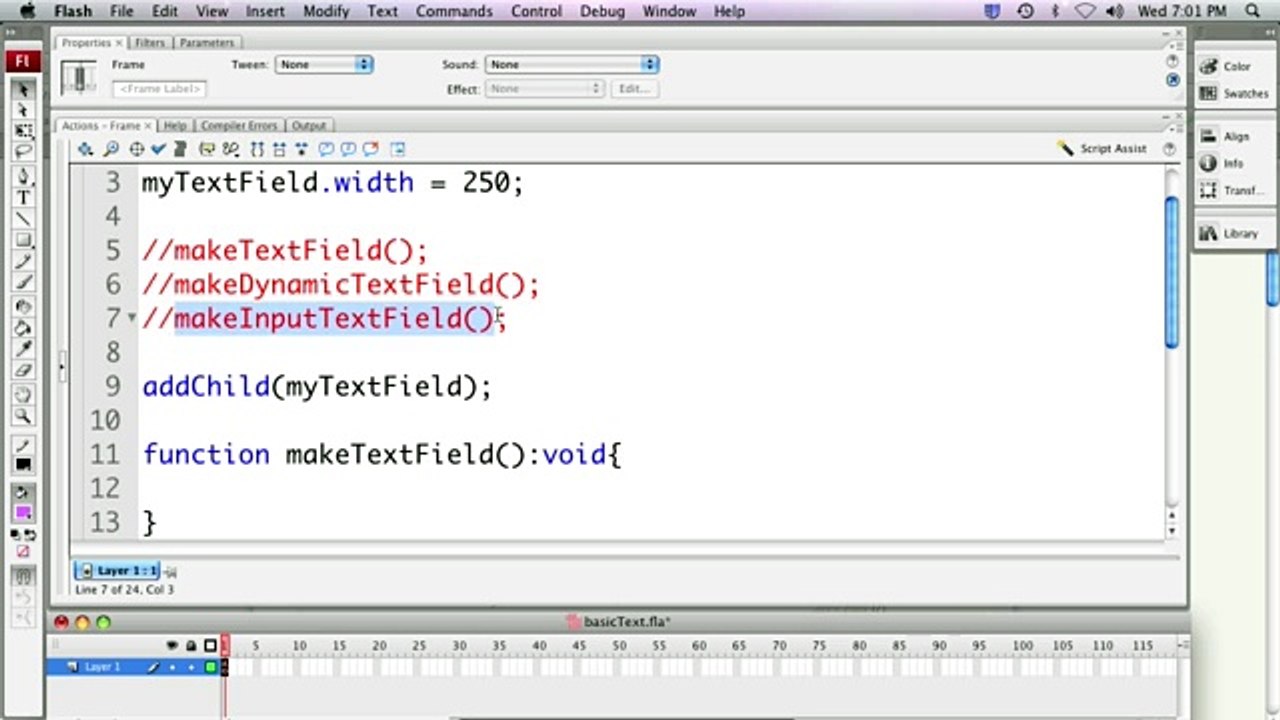1280x720 pixels.
Task: Click the stroke color swatch
Action: 23,465
